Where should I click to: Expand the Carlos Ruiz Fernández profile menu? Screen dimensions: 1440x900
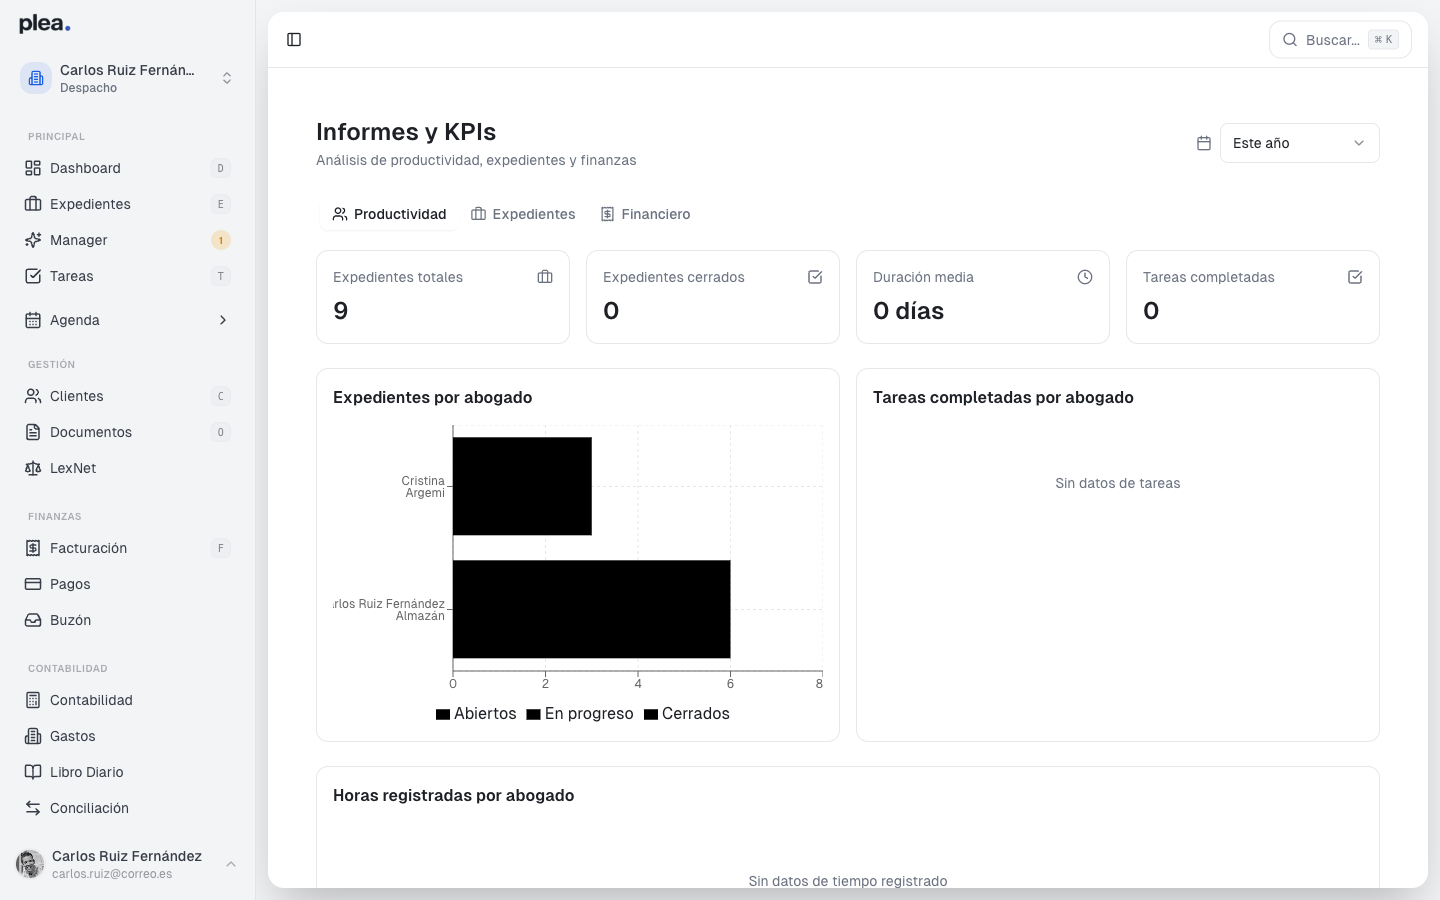pyautogui.click(x=231, y=864)
